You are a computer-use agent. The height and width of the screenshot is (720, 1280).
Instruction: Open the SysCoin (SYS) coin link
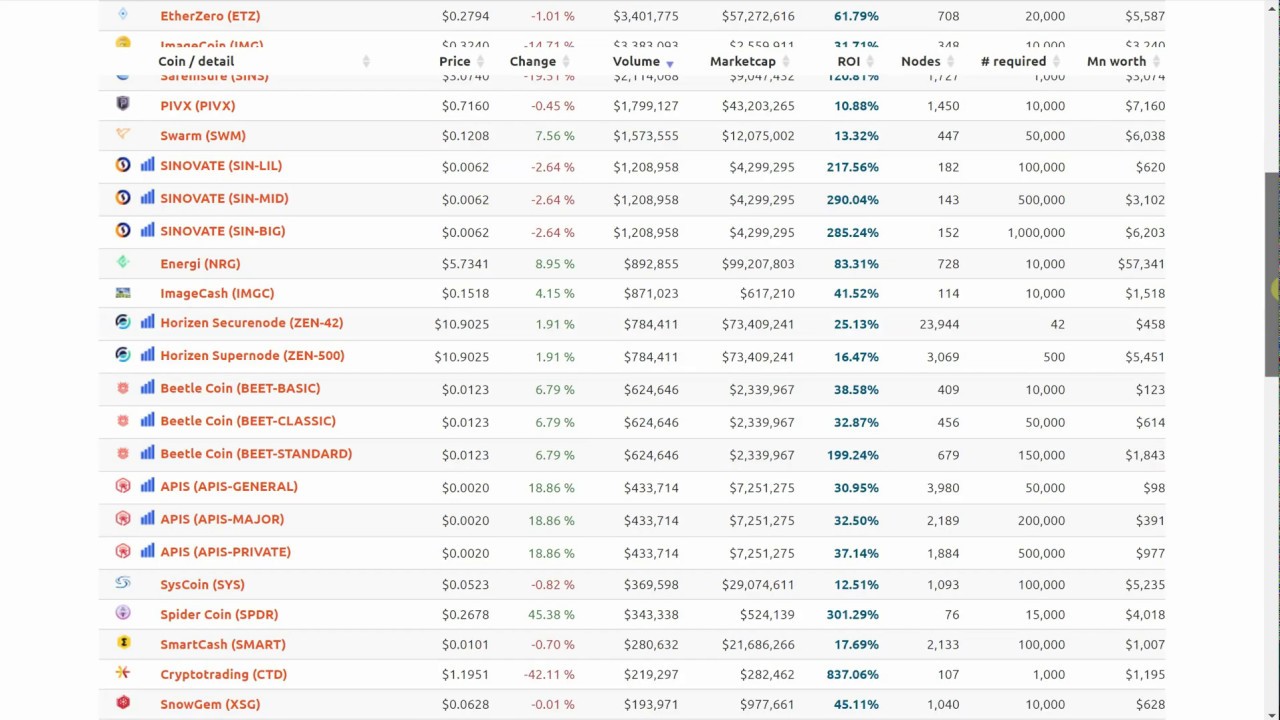(202, 584)
